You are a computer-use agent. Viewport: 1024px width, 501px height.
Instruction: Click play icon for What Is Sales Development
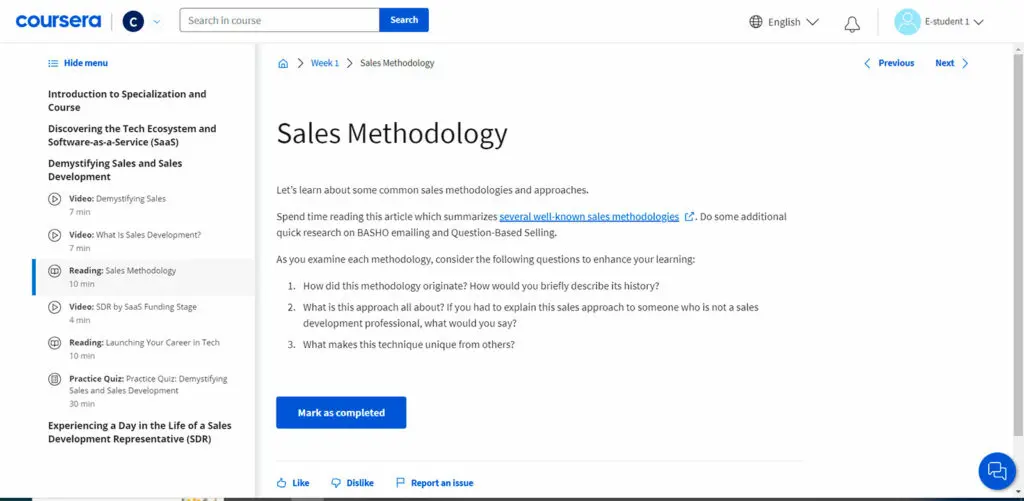click(55, 234)
